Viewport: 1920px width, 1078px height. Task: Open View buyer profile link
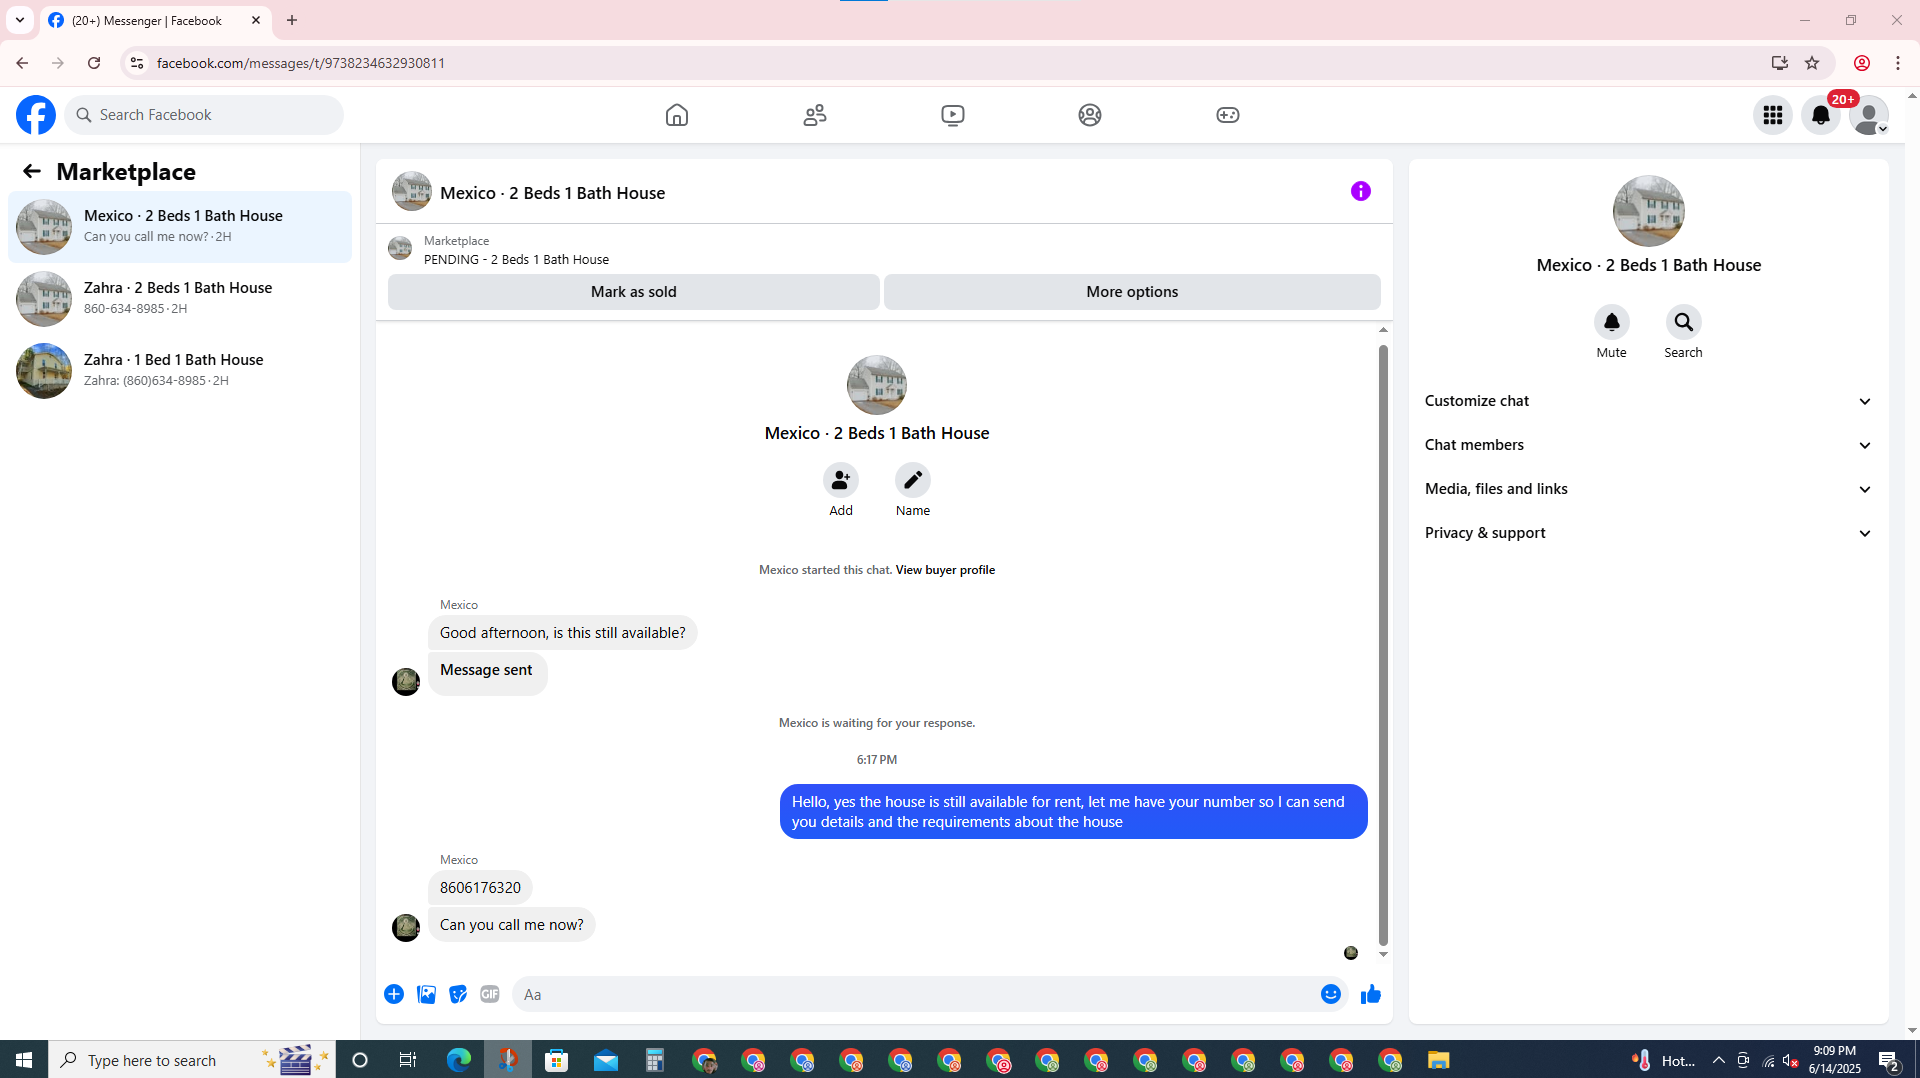(945, 570)
